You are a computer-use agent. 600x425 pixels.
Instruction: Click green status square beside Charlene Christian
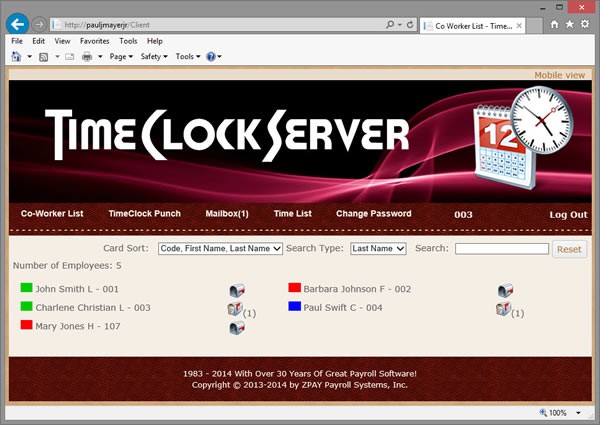pyautogui.click(x=26, y=306)
